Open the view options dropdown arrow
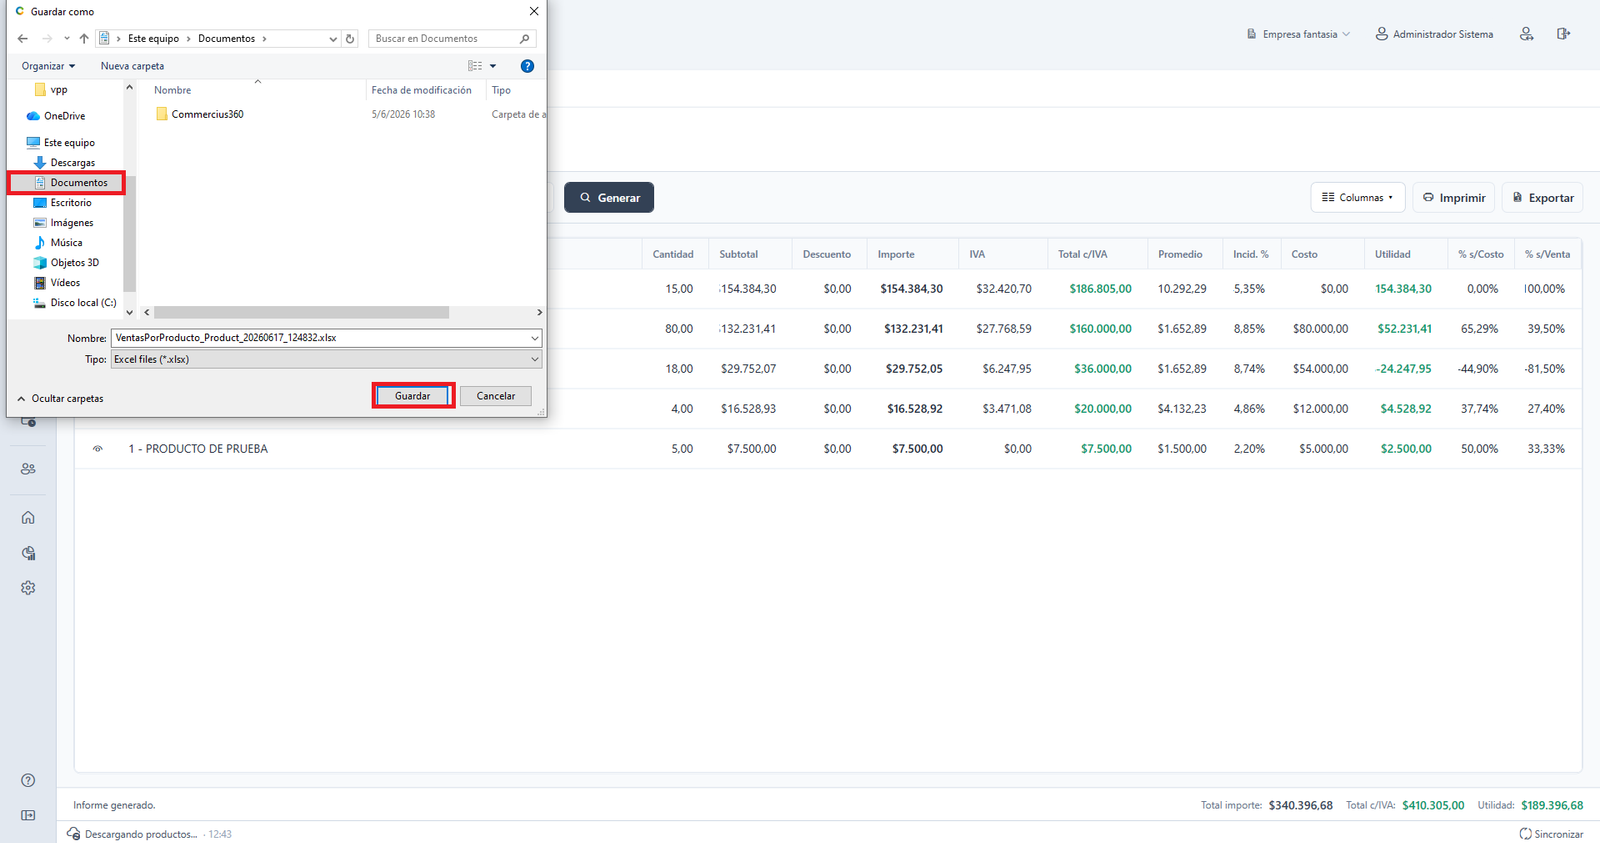 493,66
